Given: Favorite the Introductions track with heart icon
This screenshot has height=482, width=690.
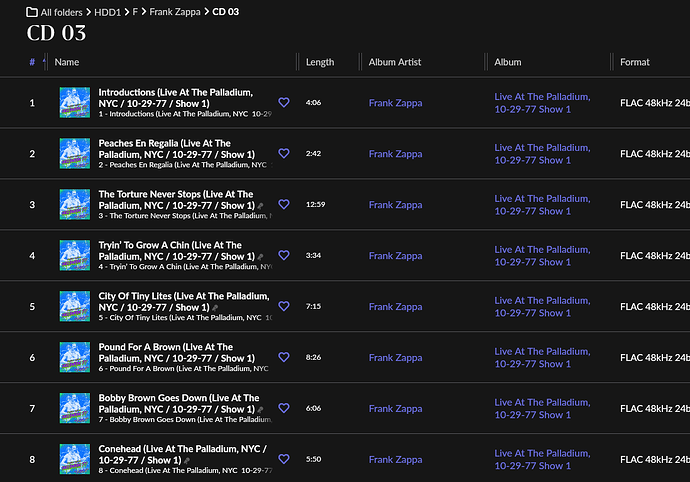Looking at the screenshot, I should (283, 103).
